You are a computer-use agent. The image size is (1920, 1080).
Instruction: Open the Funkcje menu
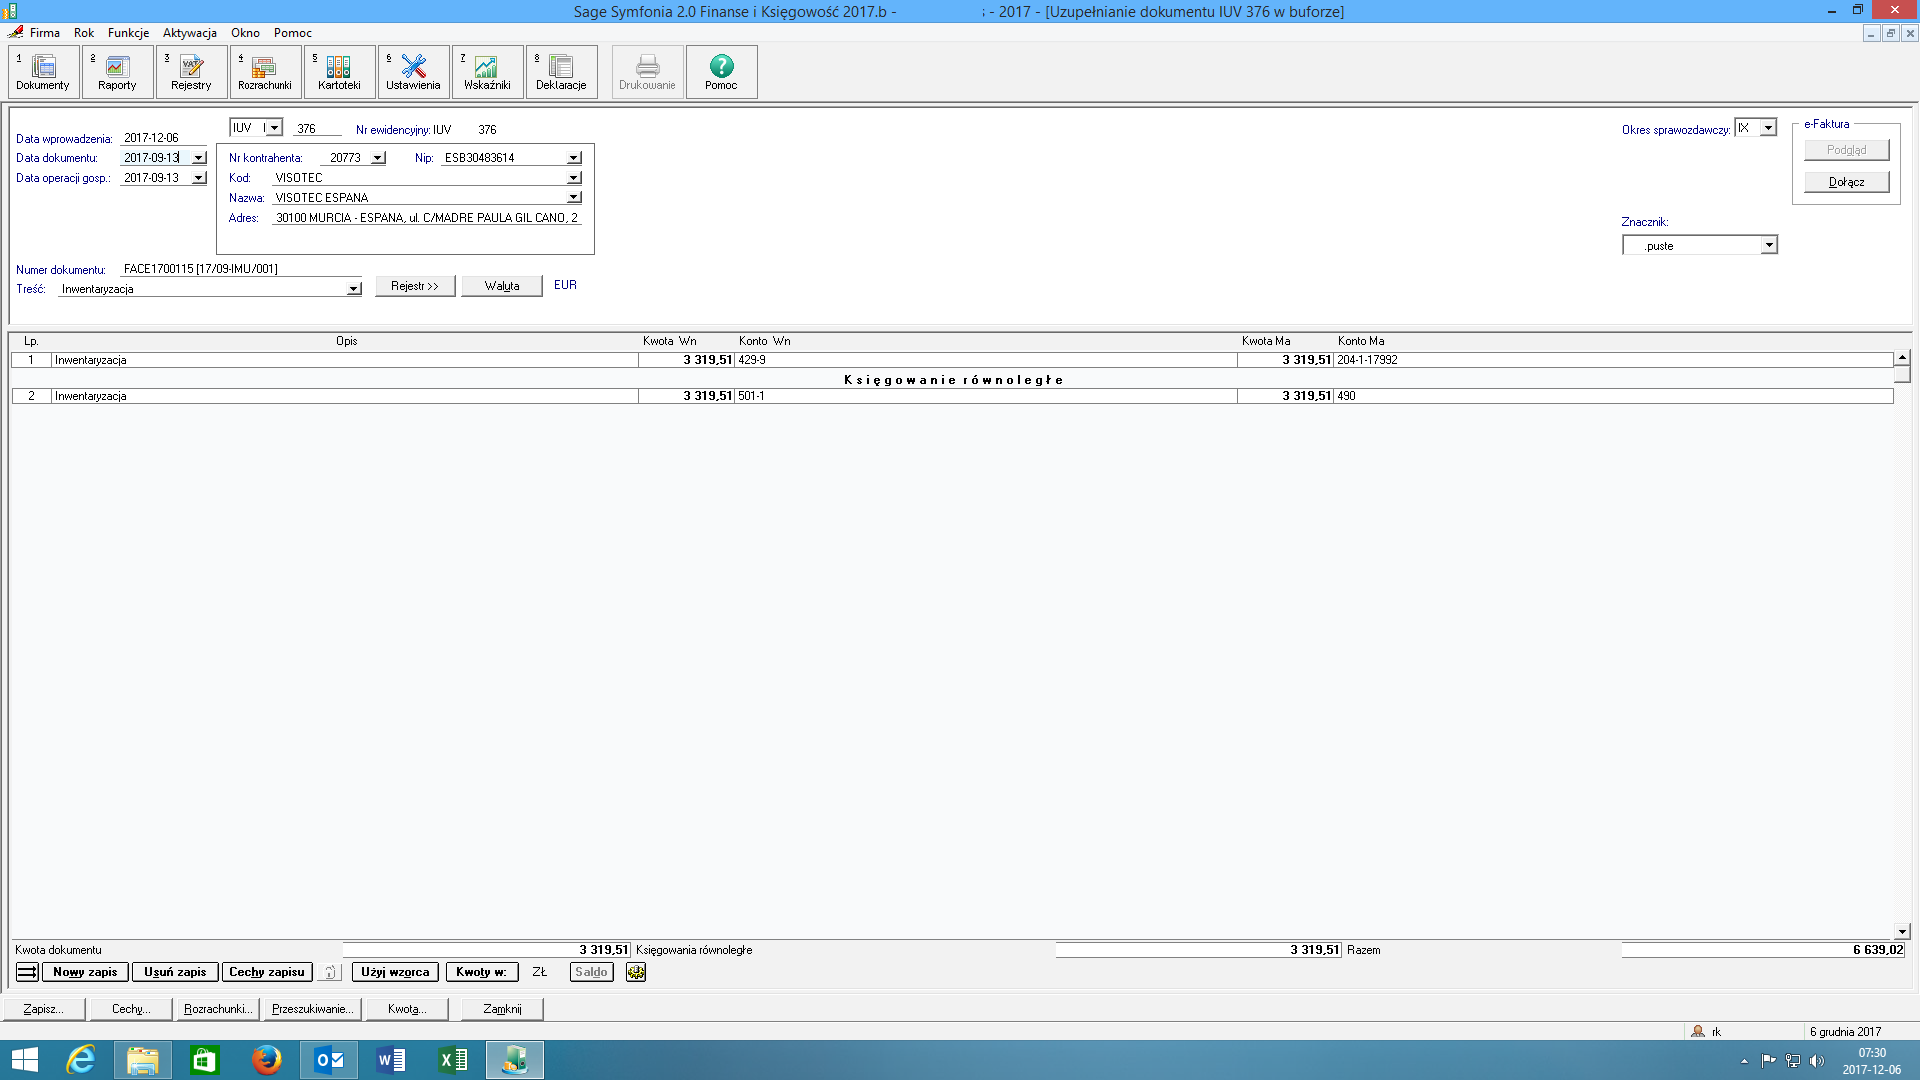tap(128, 33)
